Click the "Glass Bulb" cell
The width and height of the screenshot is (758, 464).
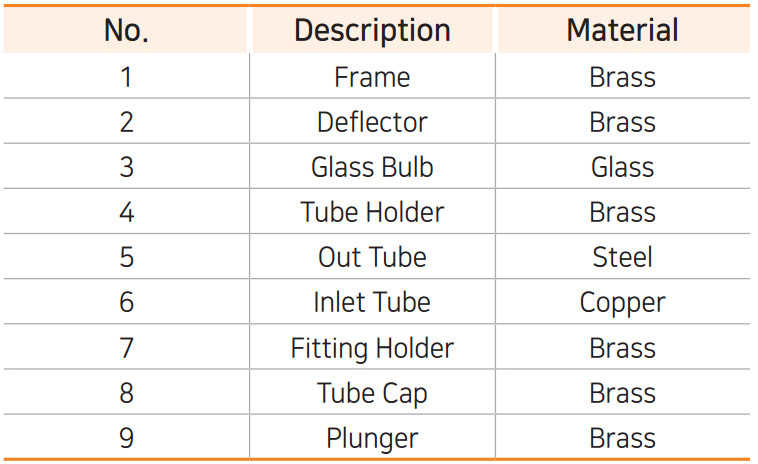point(372,167)
